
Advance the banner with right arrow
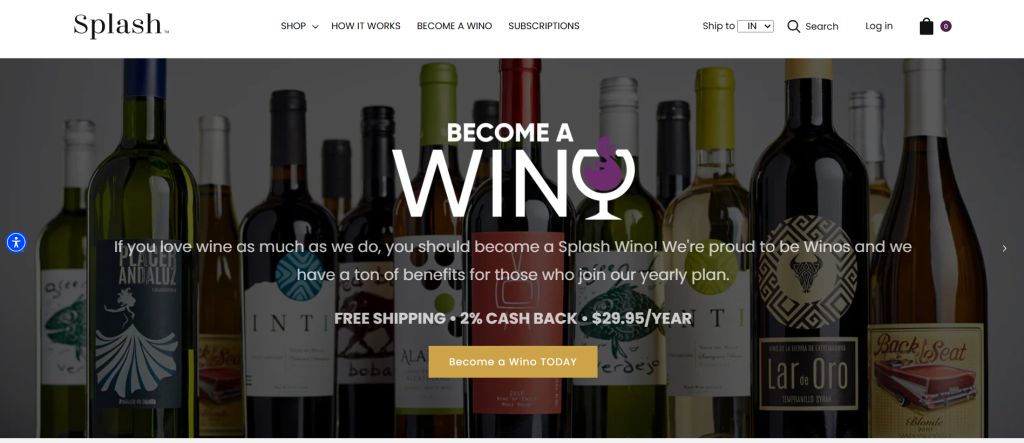click(1004, 248)
